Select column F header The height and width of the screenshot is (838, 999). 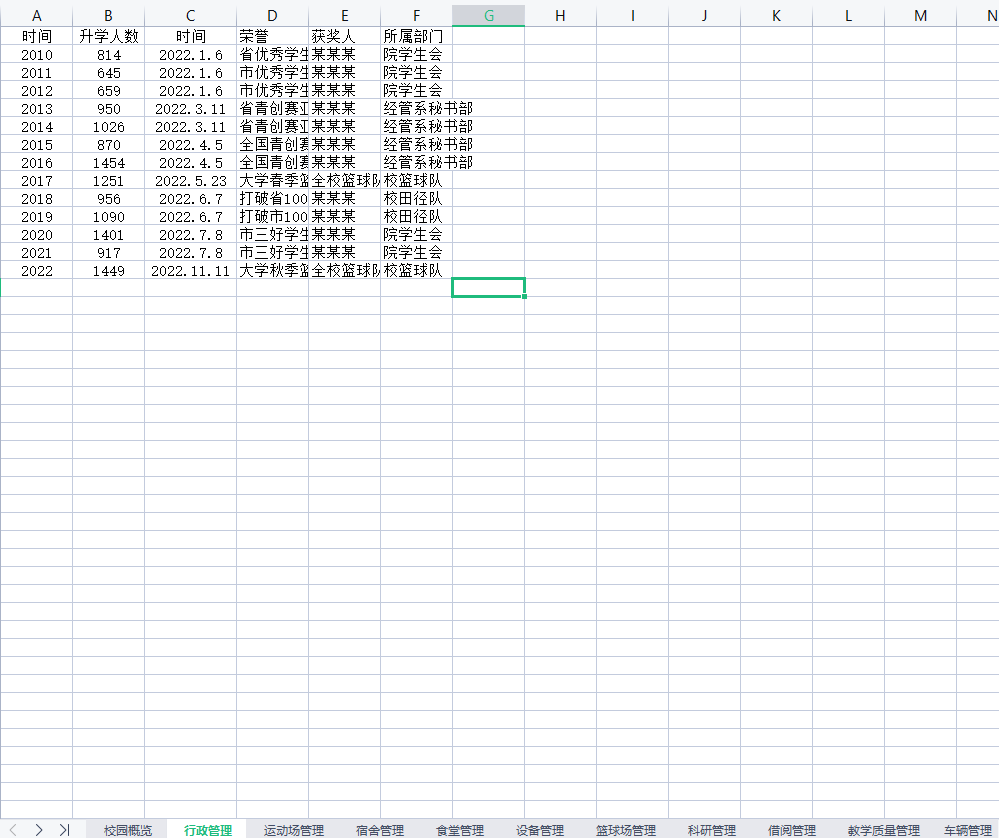tap(416, 16)
